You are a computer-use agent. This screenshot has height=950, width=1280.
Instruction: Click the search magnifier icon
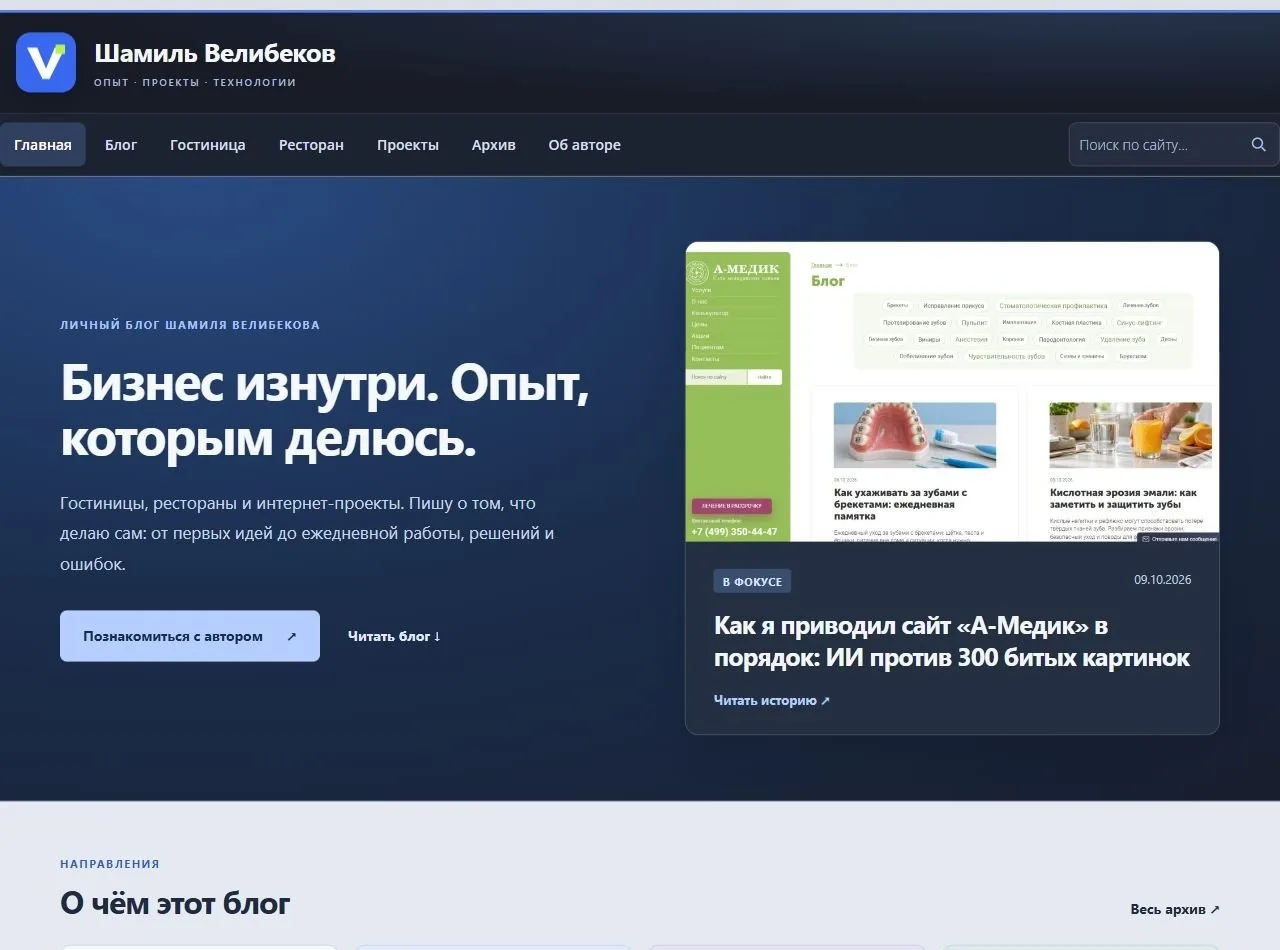1258,145
